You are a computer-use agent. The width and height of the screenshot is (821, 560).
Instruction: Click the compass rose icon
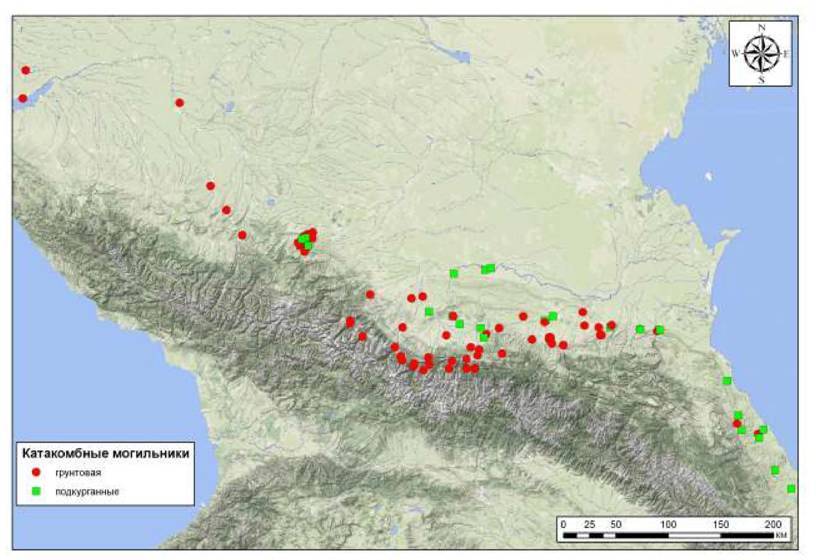tap(760, 53)
